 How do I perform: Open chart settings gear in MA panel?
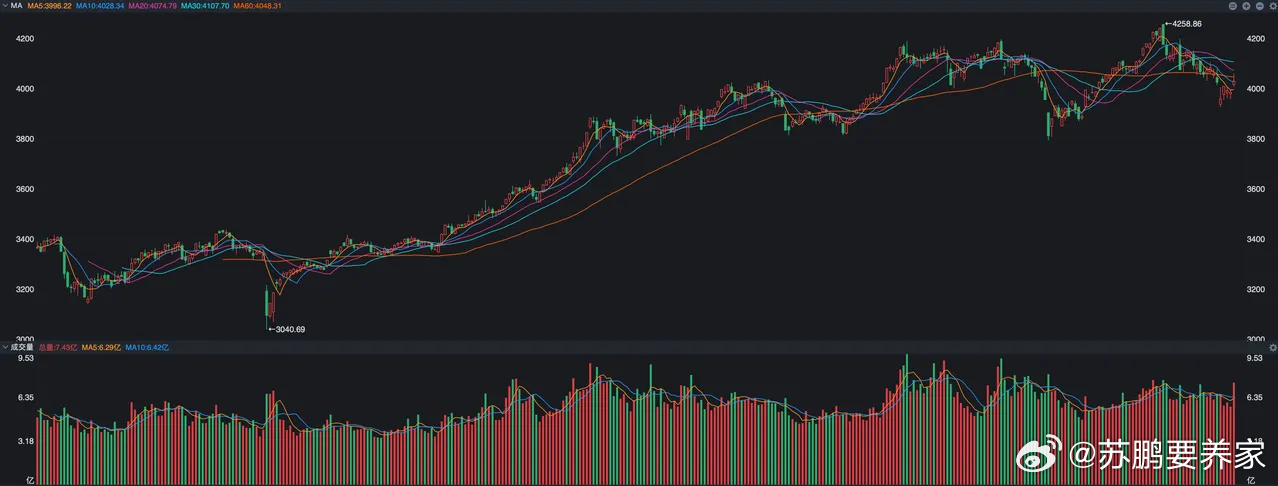[x=1273, y=6]
